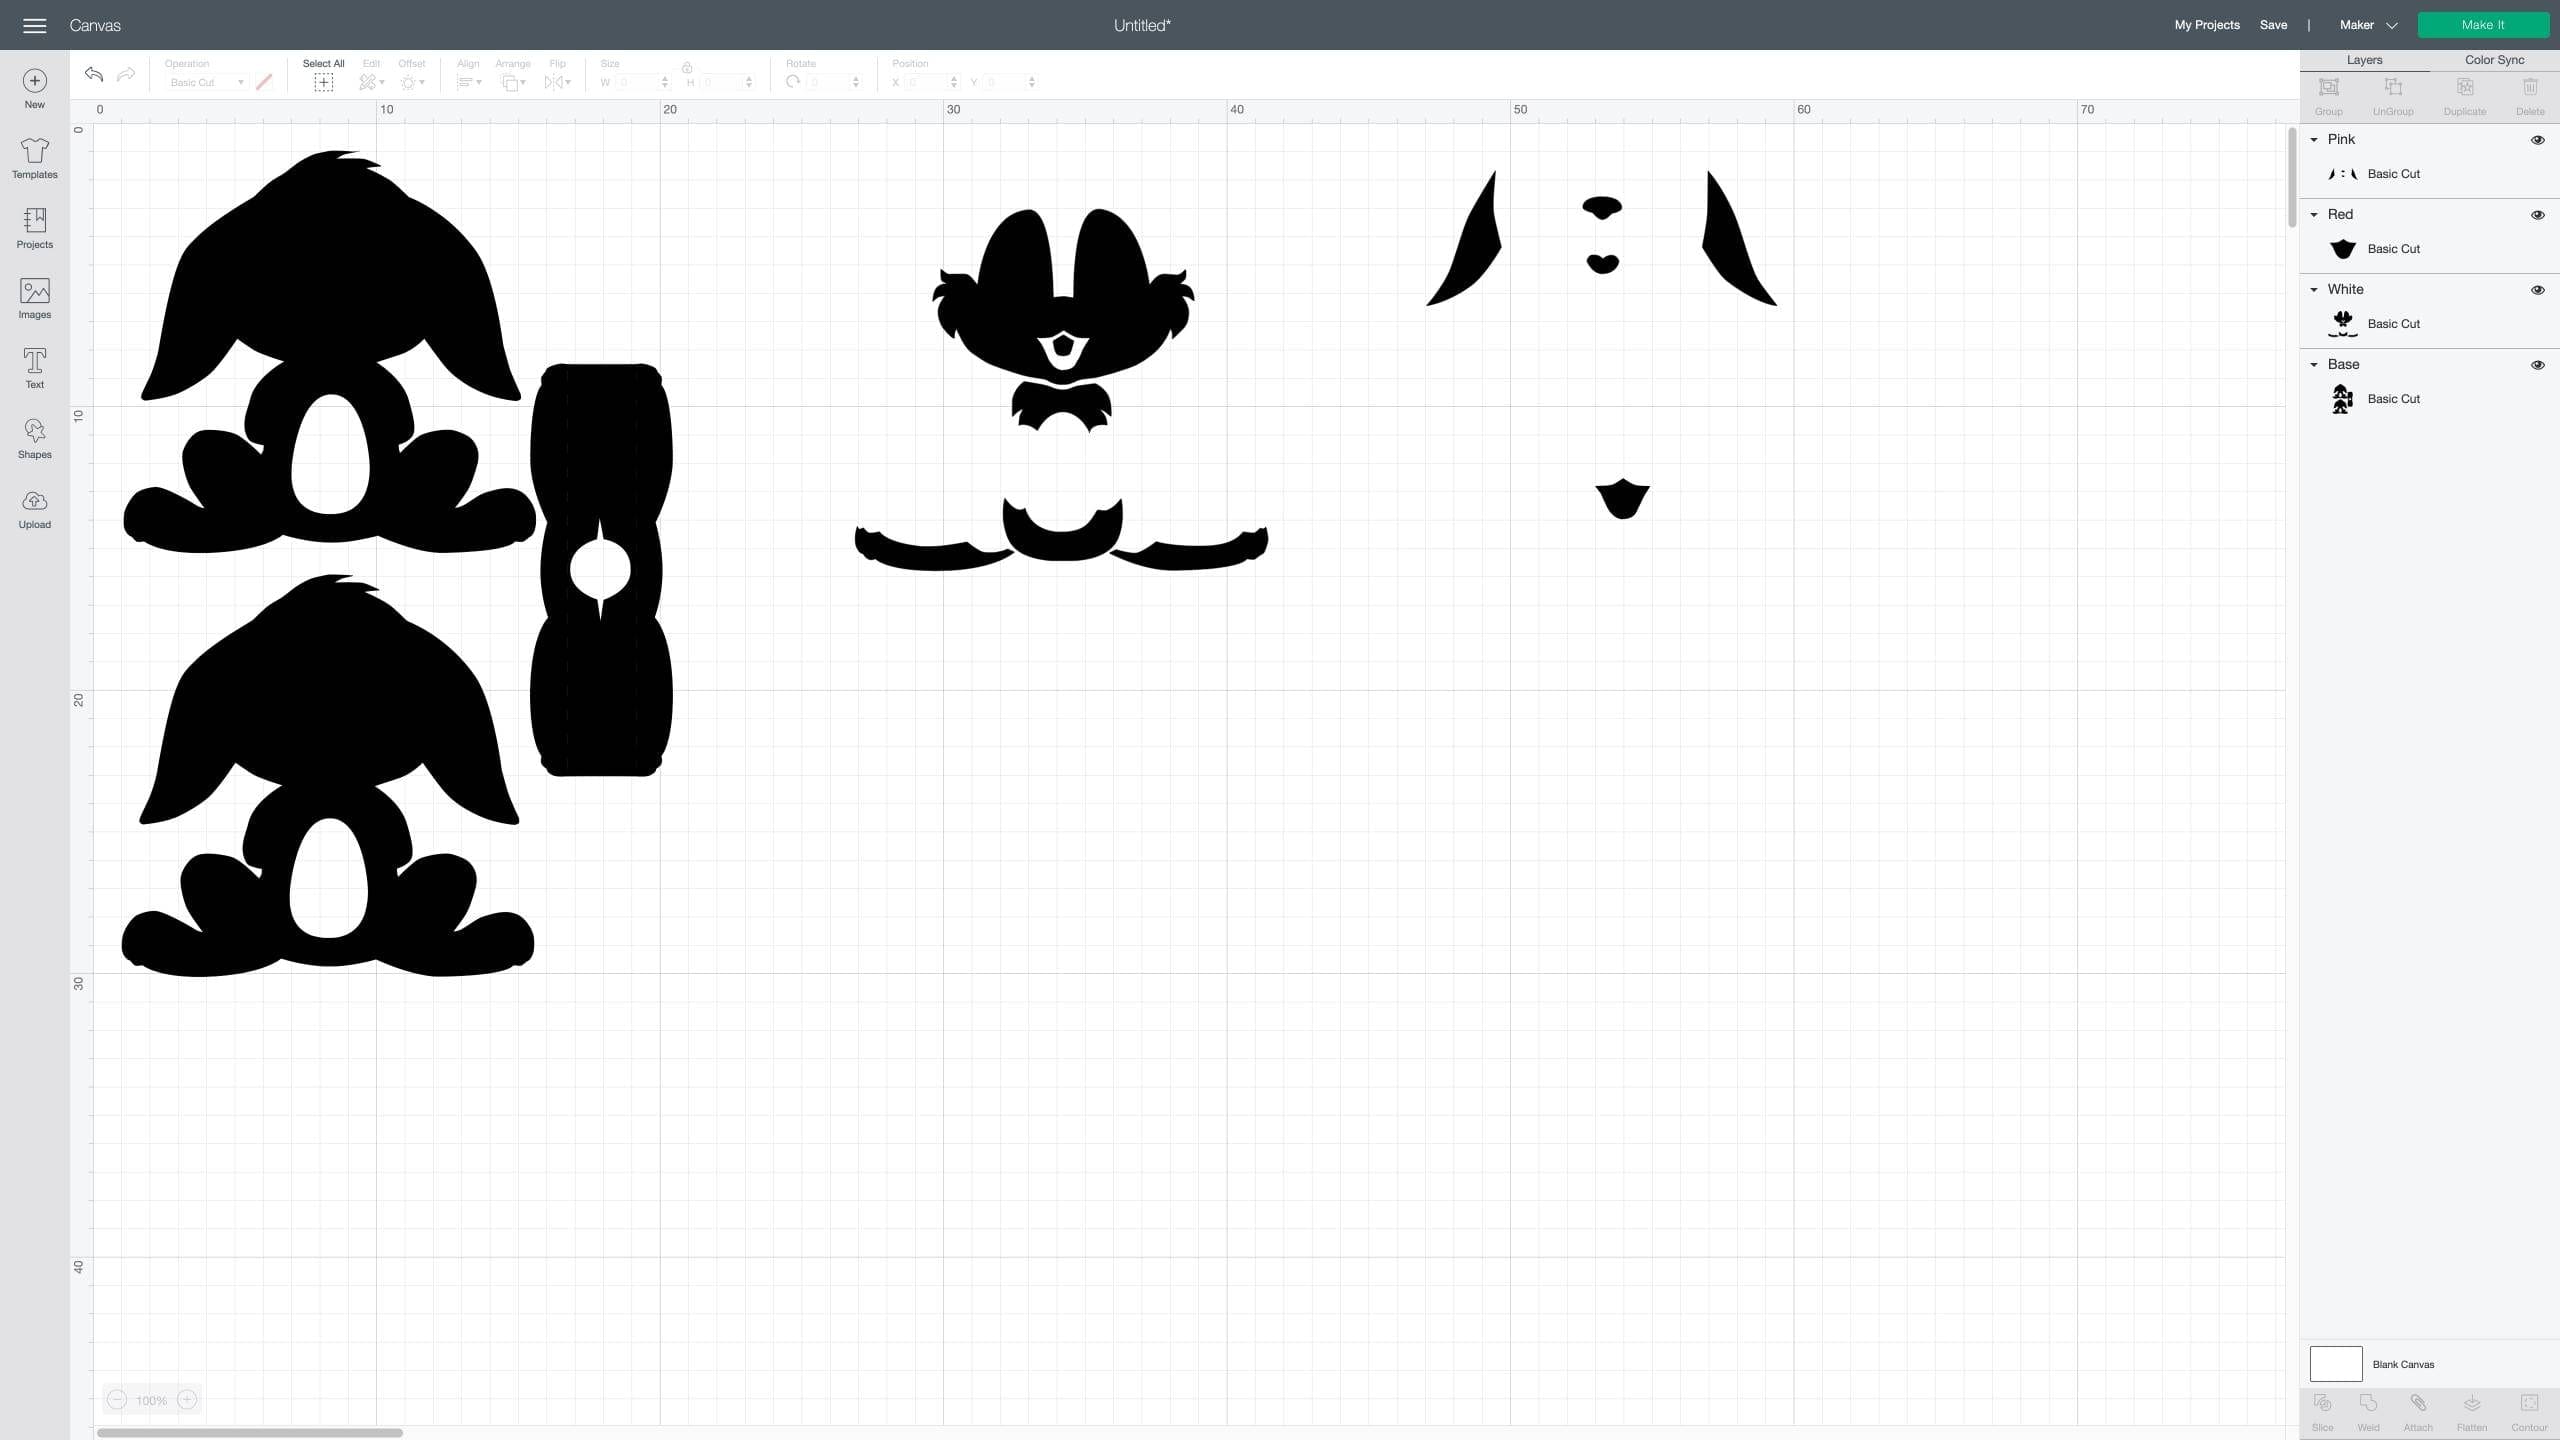The image size is (2560, 1440).
Task: Click the Height size field
Action: coord(725,83)
